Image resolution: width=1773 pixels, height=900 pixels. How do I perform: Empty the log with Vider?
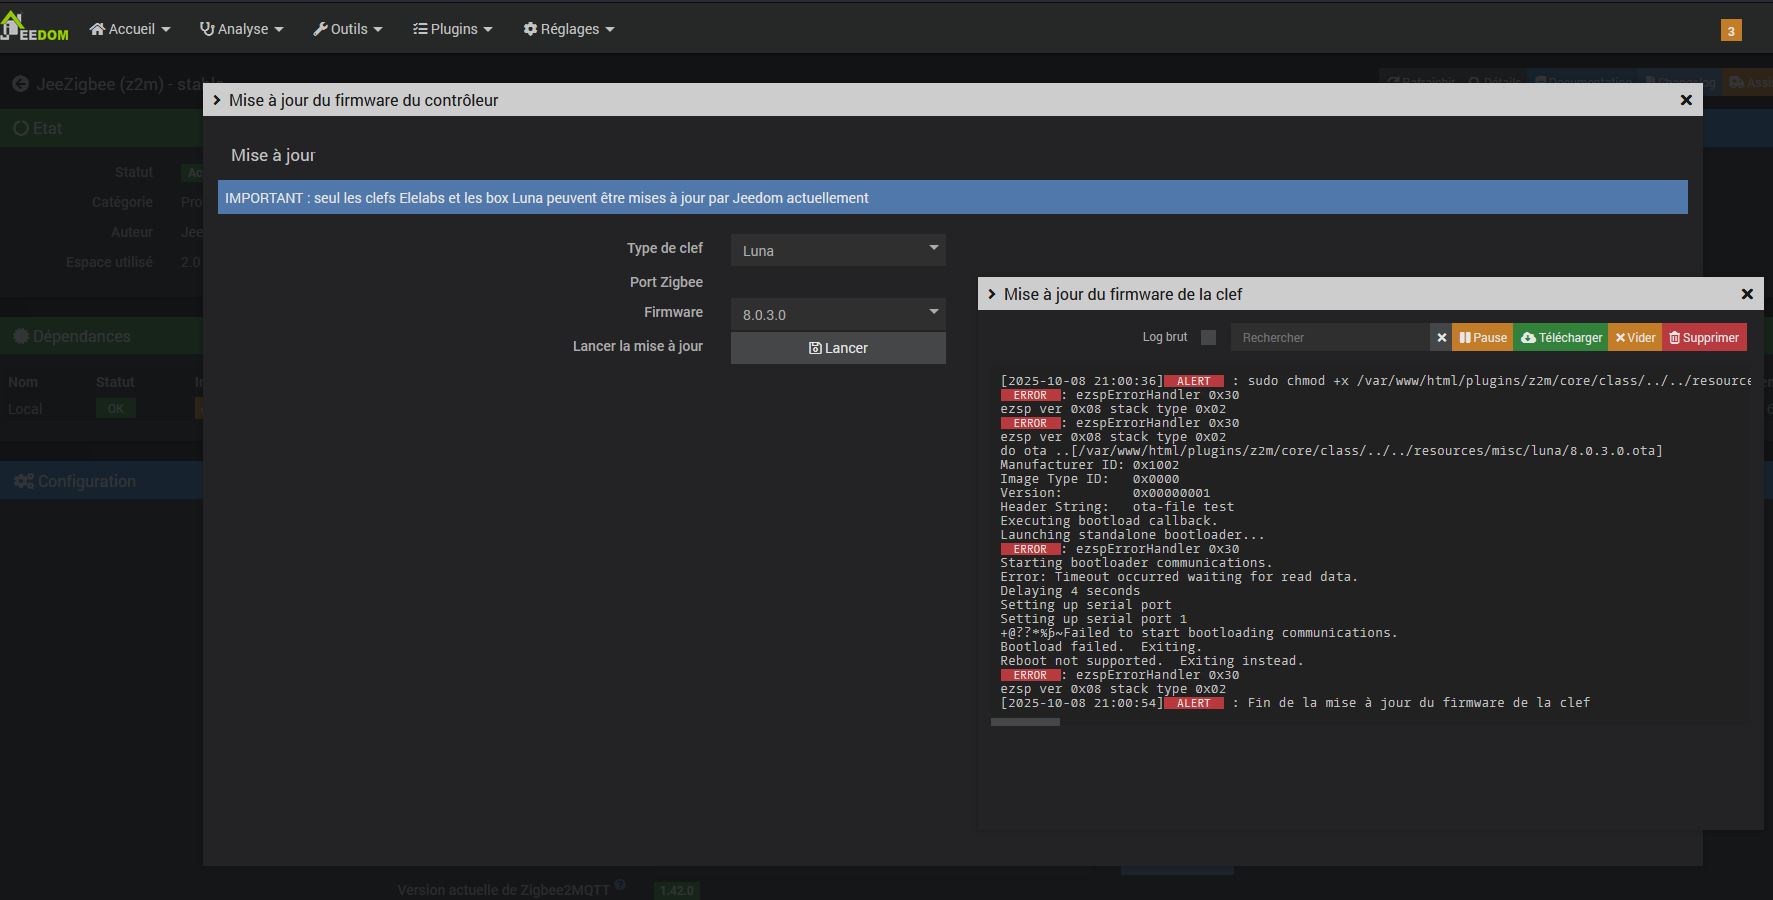click(x=1635, y=338)
